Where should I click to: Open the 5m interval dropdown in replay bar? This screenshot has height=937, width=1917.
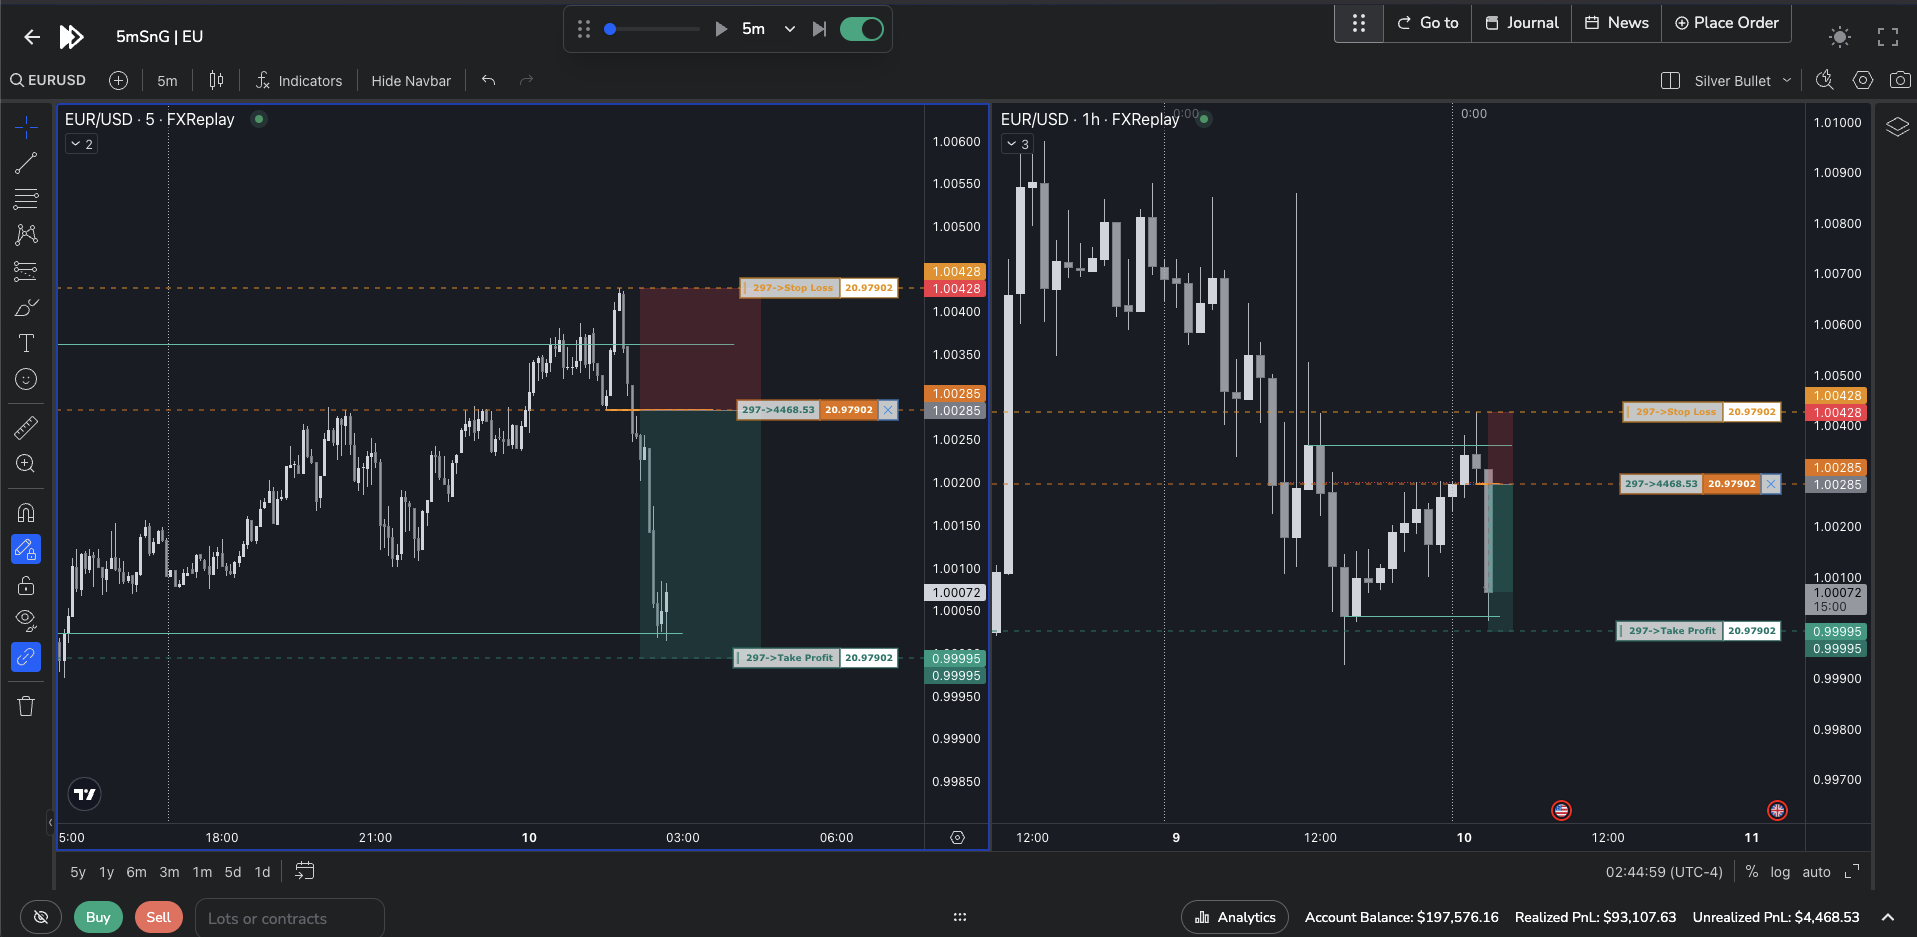click(789, 29)
